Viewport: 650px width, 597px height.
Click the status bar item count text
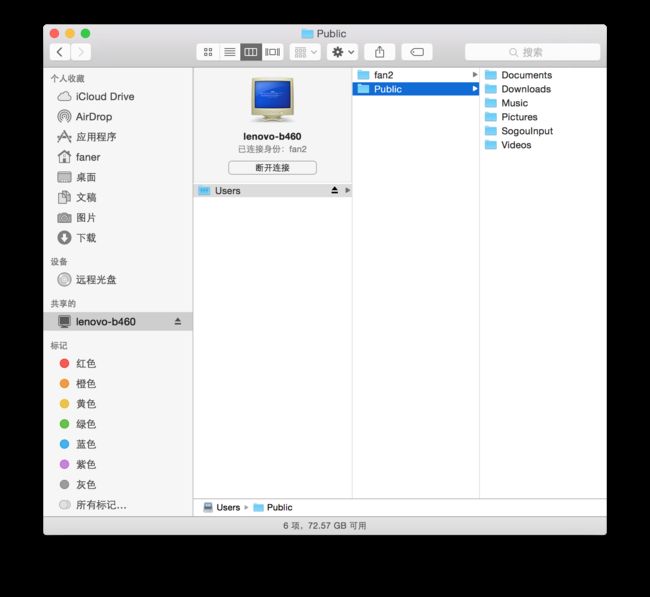point(325,526)
